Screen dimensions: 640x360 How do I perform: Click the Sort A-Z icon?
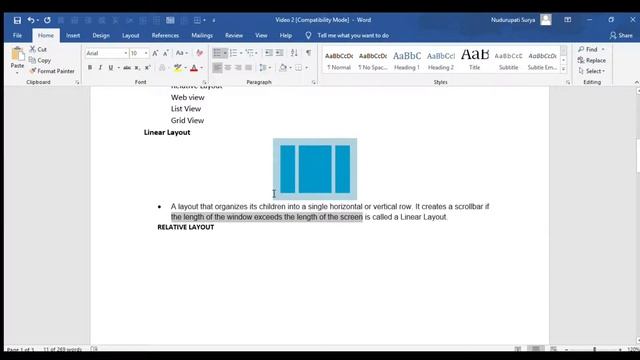294,53
